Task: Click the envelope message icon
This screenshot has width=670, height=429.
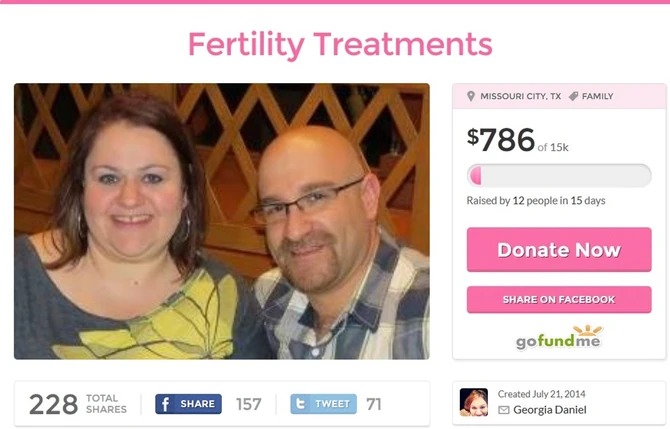Action: pos(504,410)
